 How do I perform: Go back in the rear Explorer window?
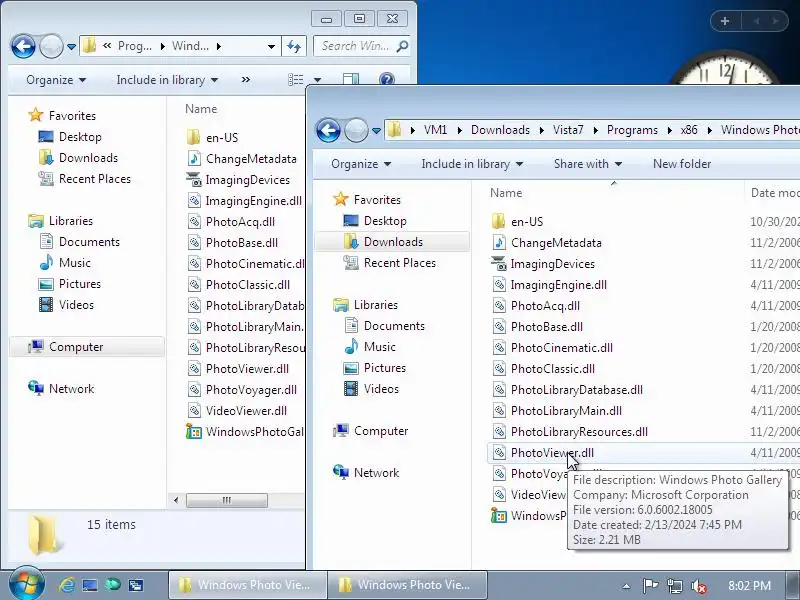[x=23, y=46]
